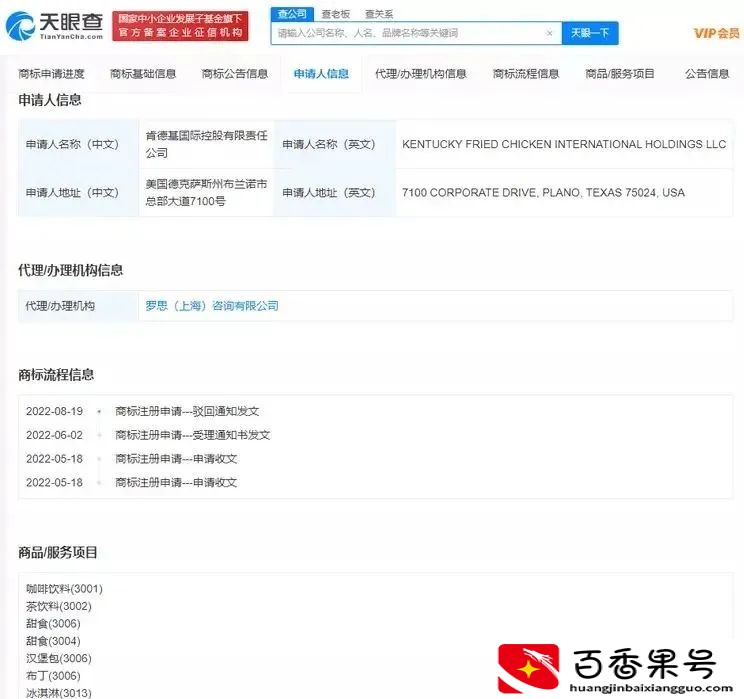Click the 2022-06-02 date entry
This screenshot has height=699, width=744.
pyautogui.click(x=55, y=435)
